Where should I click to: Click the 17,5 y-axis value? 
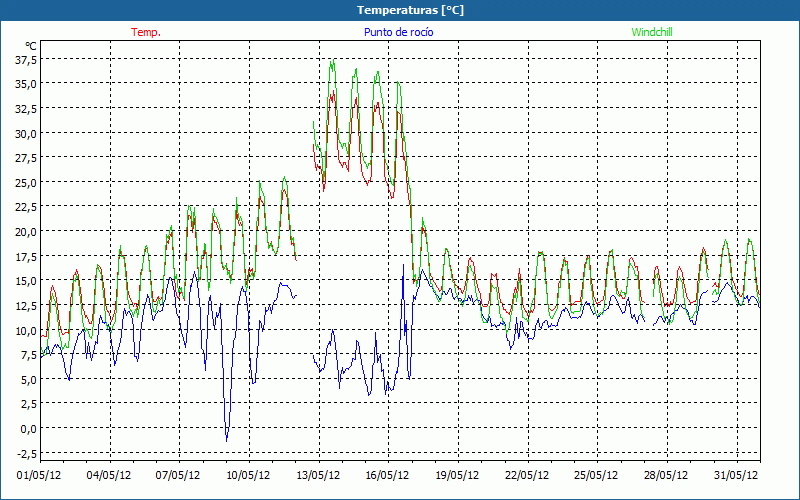pos(27,257)
